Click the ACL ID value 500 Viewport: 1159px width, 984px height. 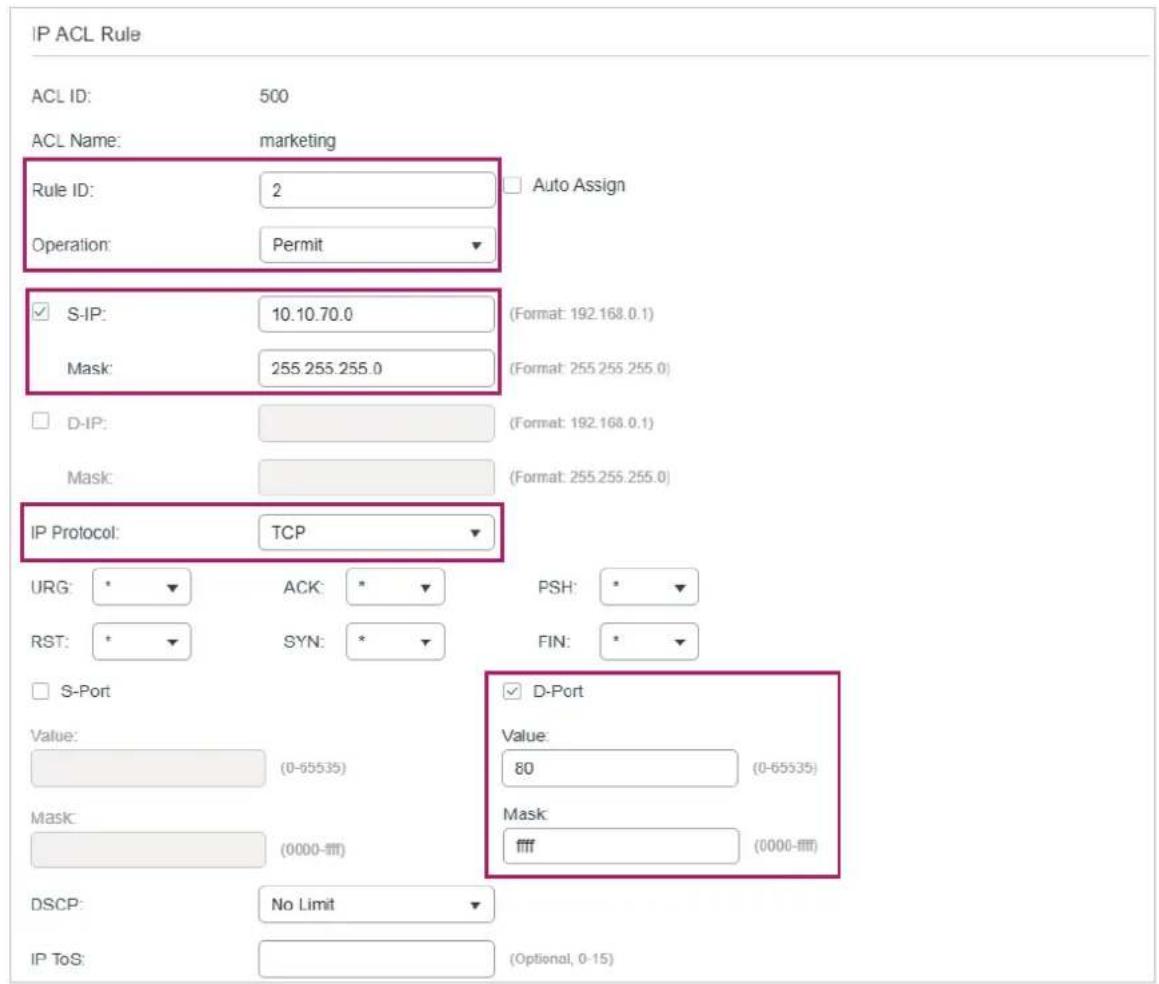tap(273, 96)
